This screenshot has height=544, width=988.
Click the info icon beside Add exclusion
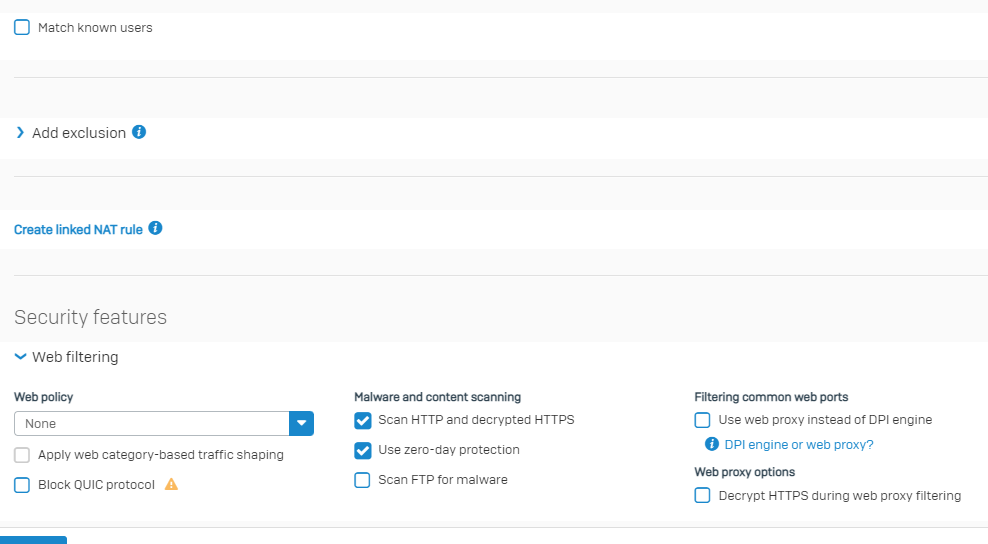click(x=139, y=132)
